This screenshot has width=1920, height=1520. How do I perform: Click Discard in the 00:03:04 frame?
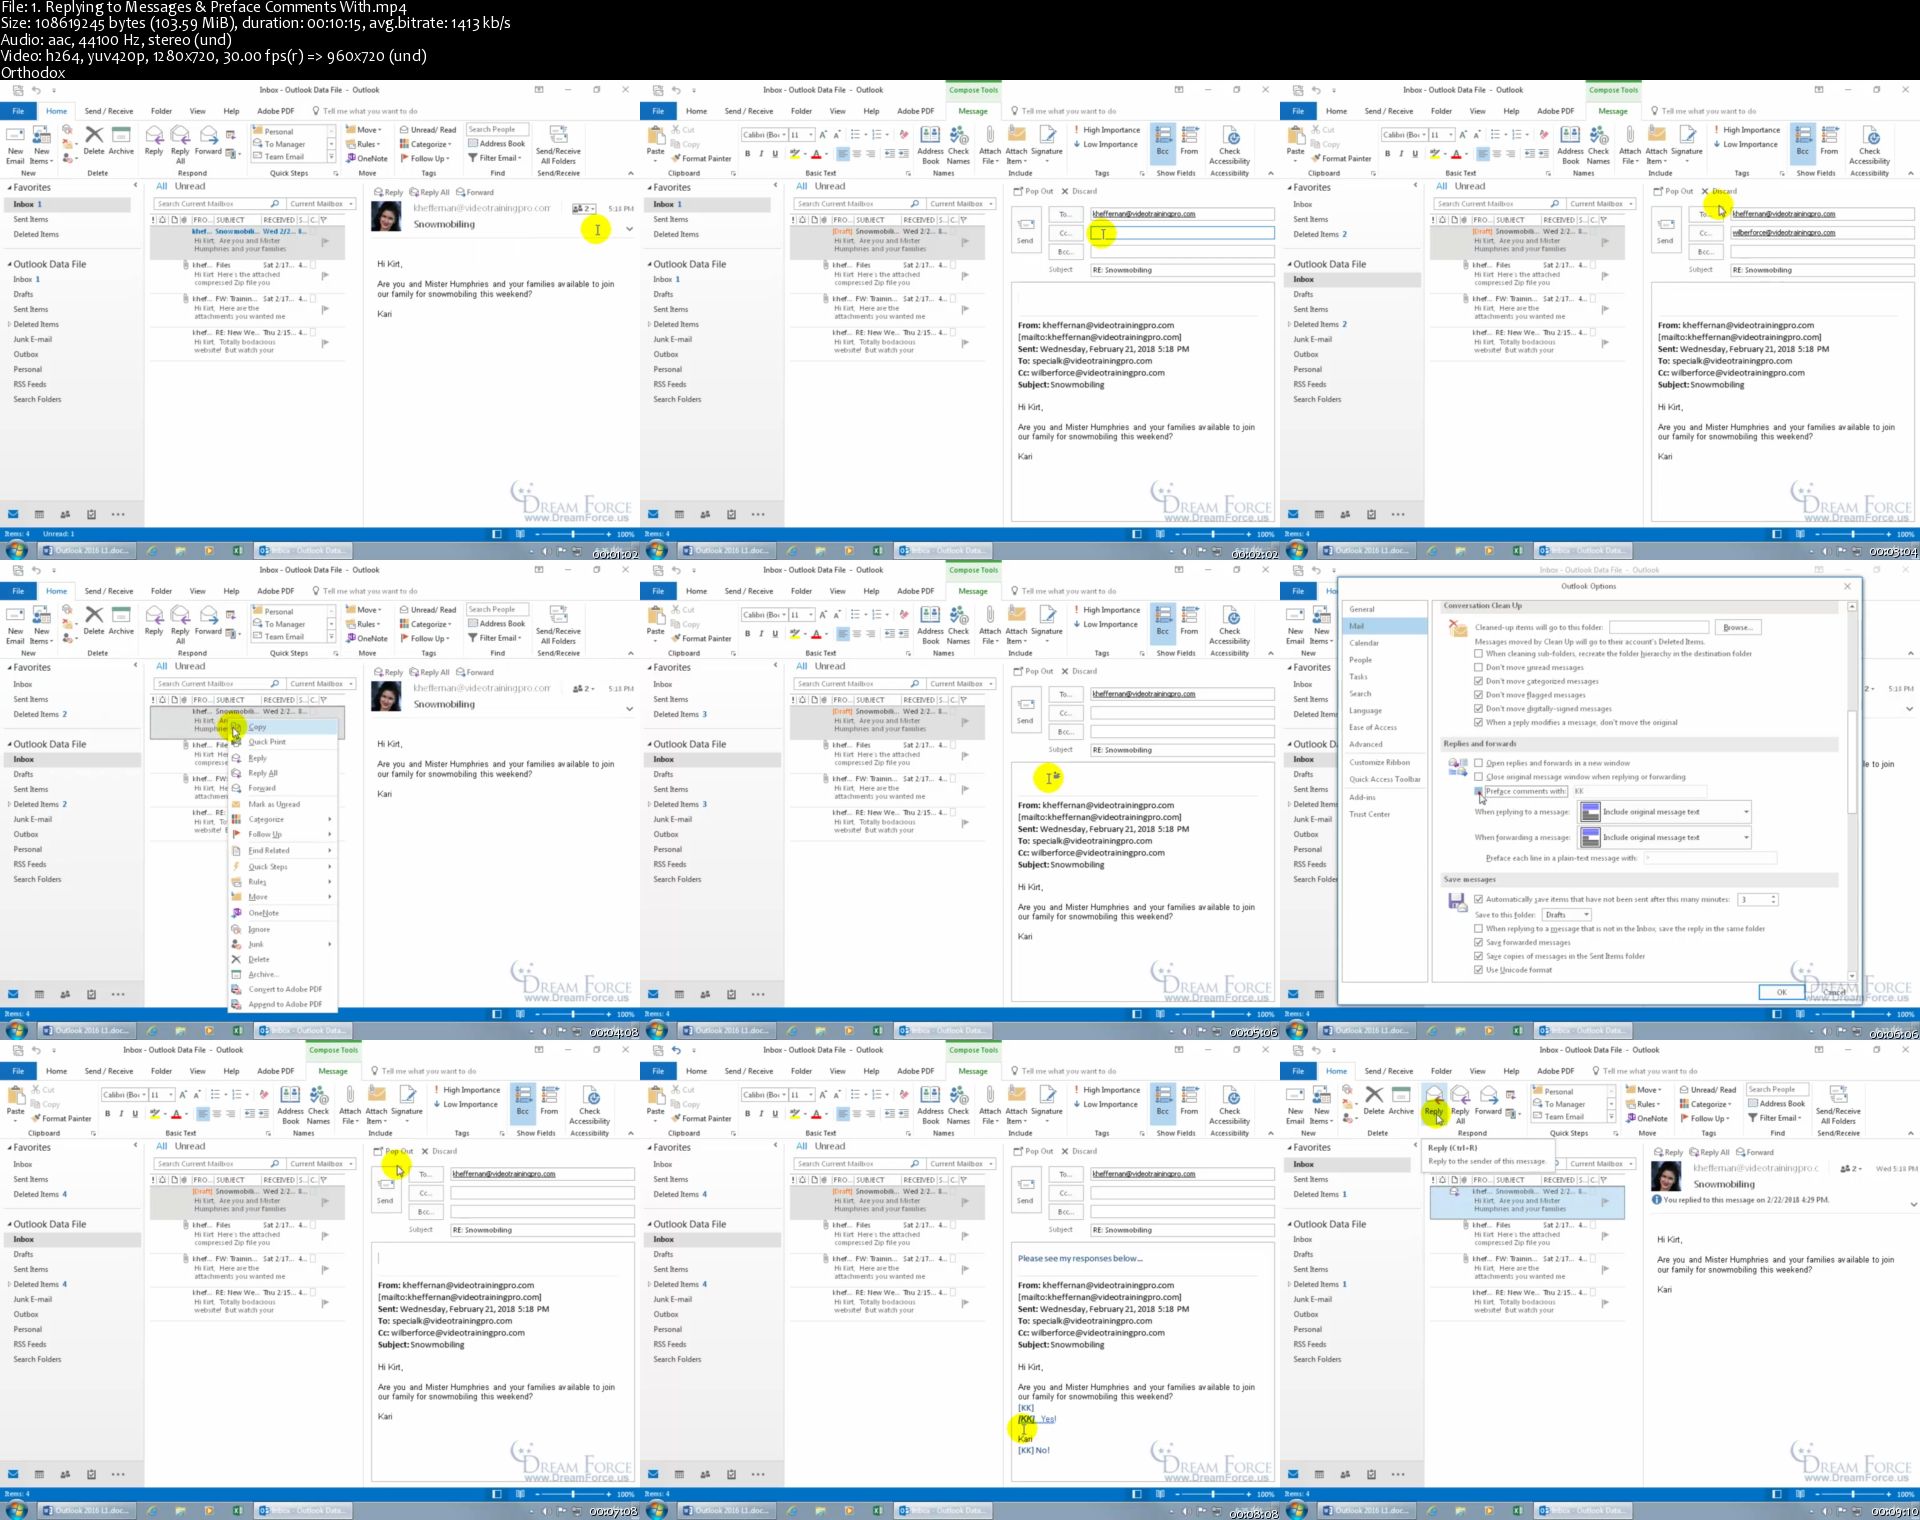tap(1720, 191)
